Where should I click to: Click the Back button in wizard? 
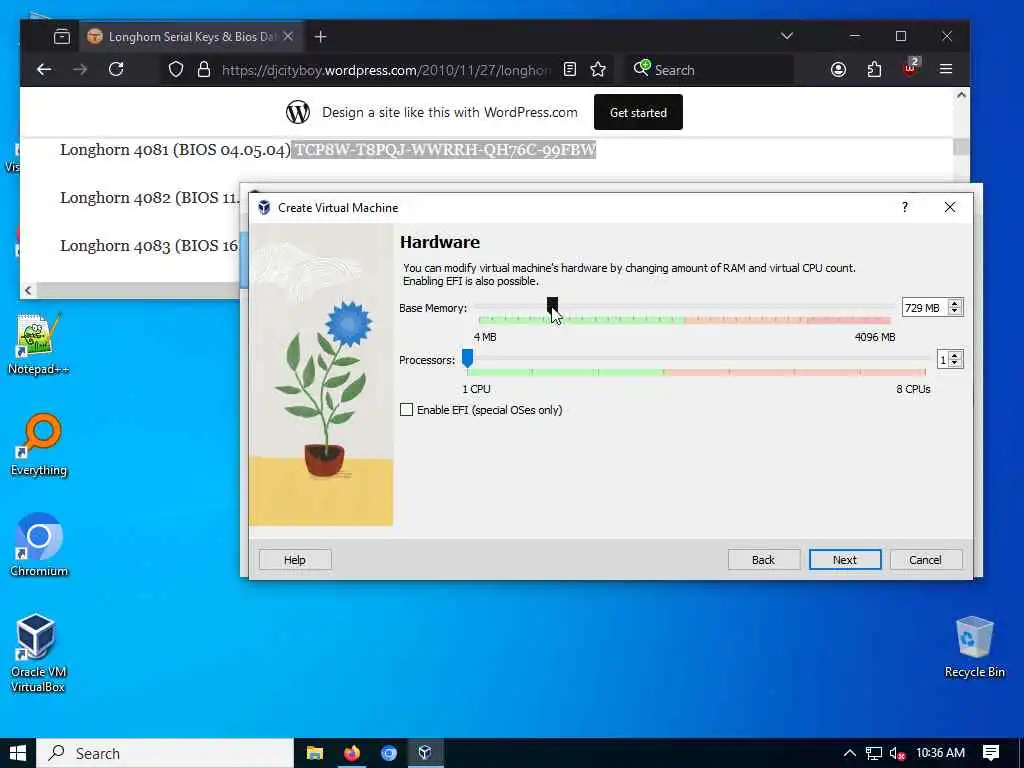click(x=763, y=560)
